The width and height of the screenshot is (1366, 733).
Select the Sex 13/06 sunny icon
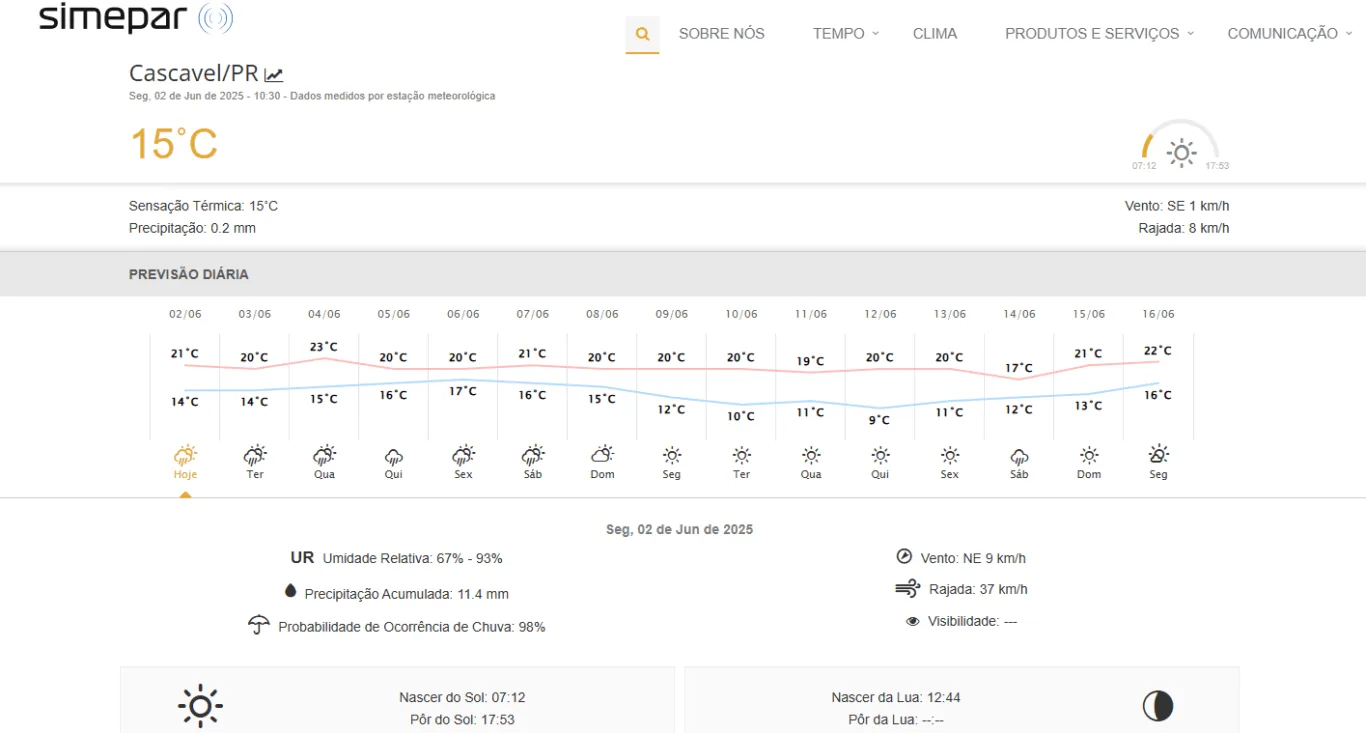950,455
